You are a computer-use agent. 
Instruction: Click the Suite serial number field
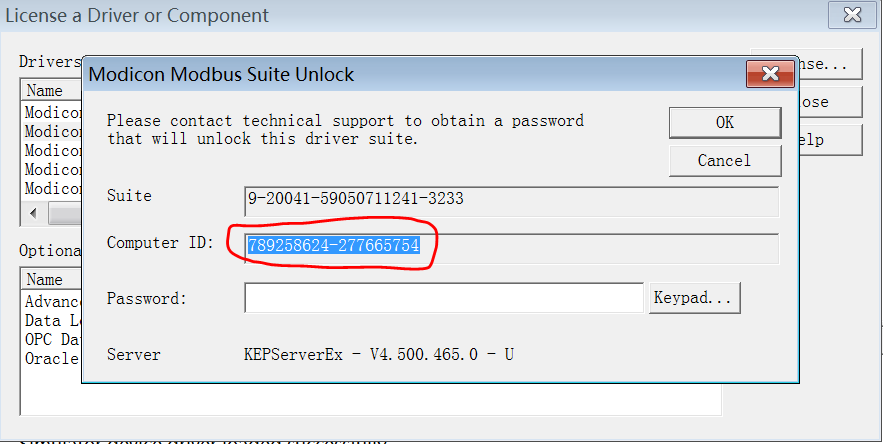coord(510,199)
